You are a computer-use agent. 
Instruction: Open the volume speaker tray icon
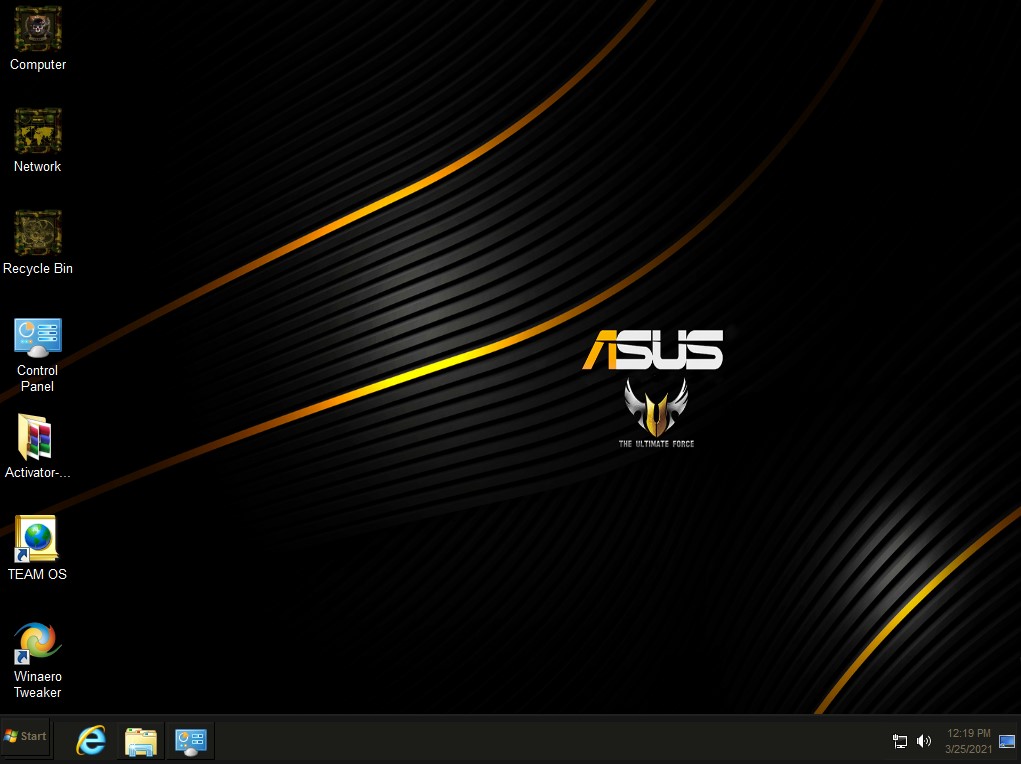pos(923,741)
